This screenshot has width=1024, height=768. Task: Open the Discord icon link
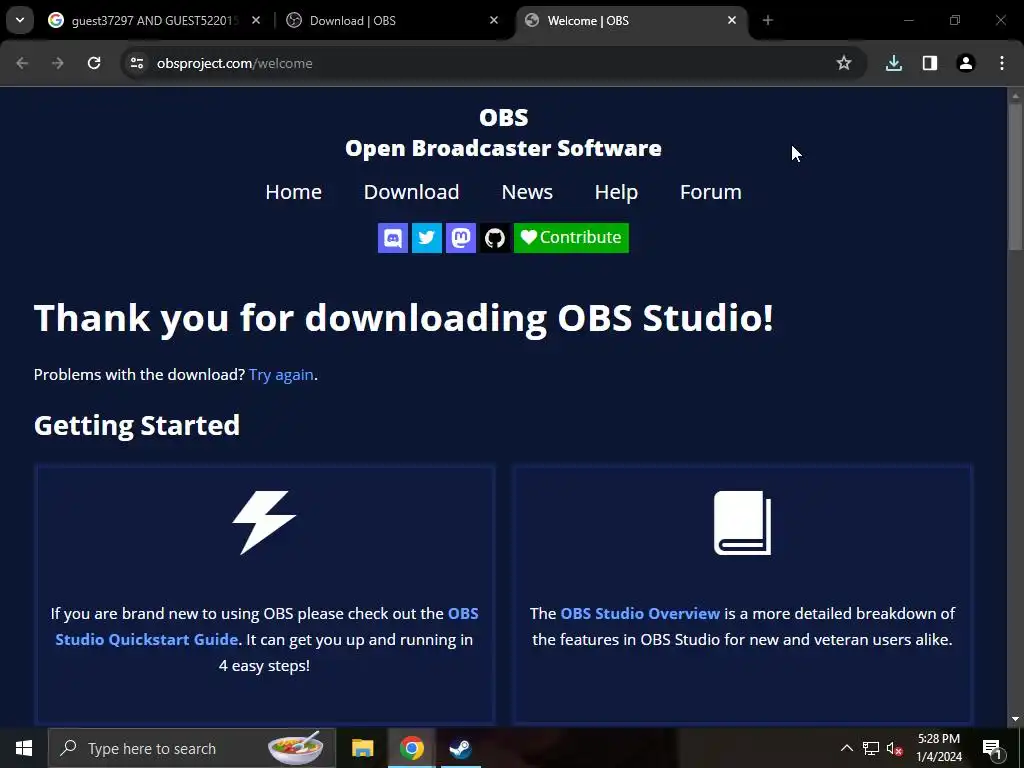[x=392, y=238]
